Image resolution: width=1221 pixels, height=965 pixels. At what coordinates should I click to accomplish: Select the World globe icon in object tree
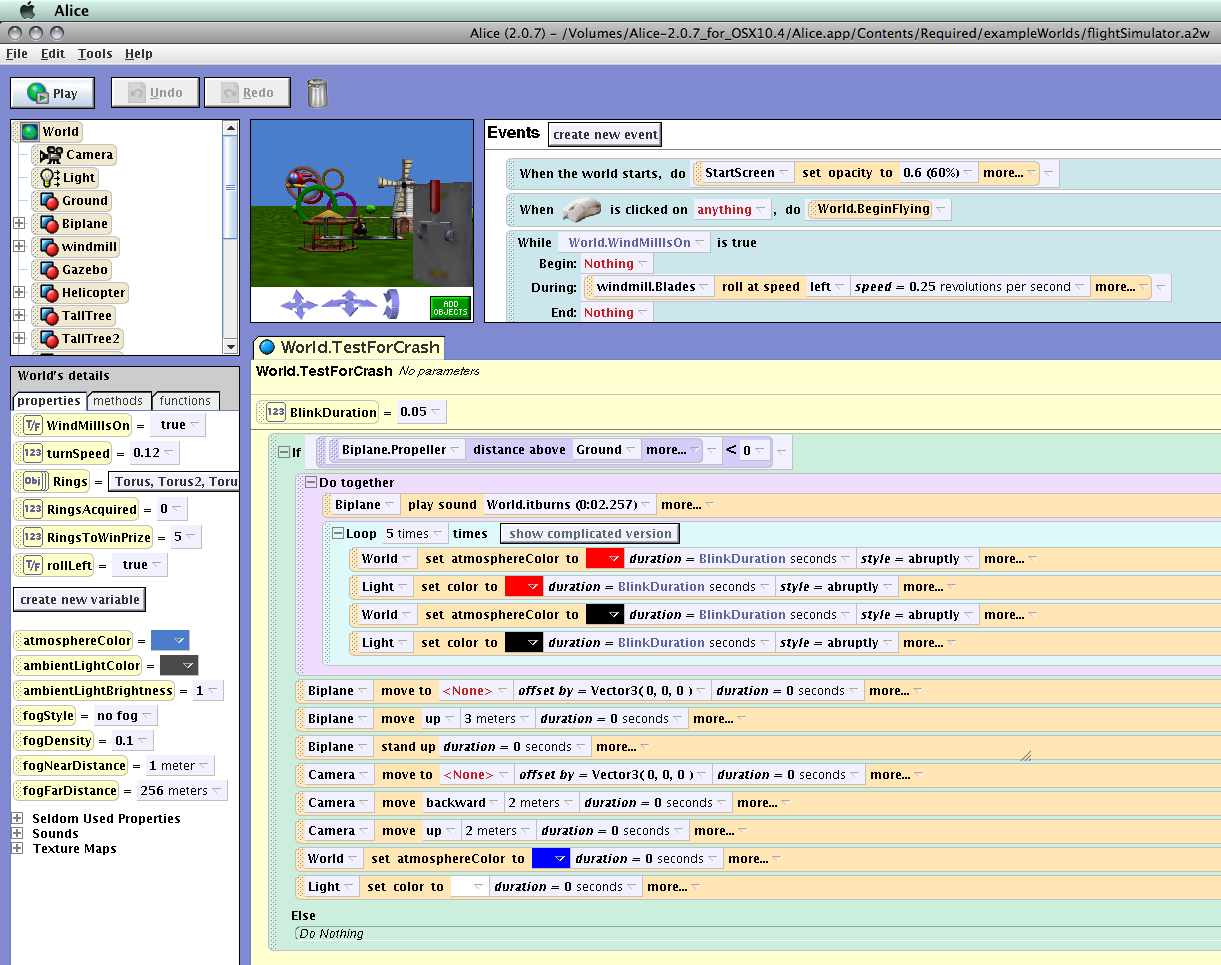(29, 132)
